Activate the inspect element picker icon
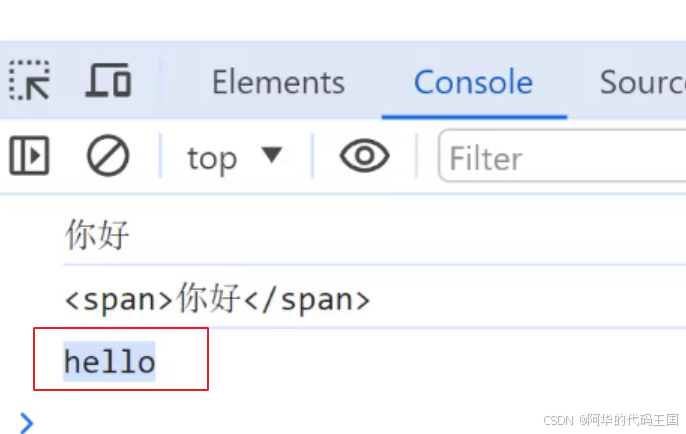 tap(29, 80)
